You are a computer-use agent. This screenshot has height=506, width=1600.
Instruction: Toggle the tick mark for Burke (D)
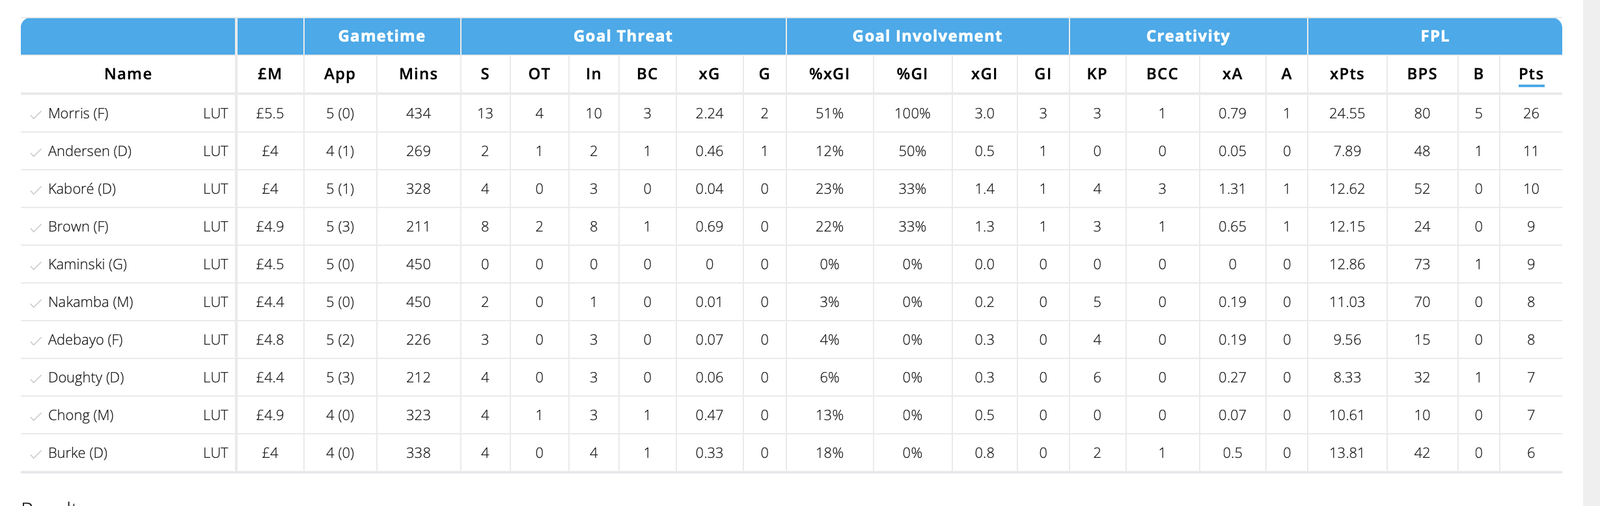[36, 454]
